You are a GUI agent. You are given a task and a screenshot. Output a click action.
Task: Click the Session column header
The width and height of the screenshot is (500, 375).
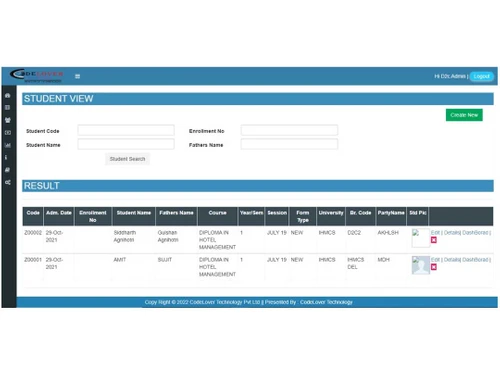point(277,216)
